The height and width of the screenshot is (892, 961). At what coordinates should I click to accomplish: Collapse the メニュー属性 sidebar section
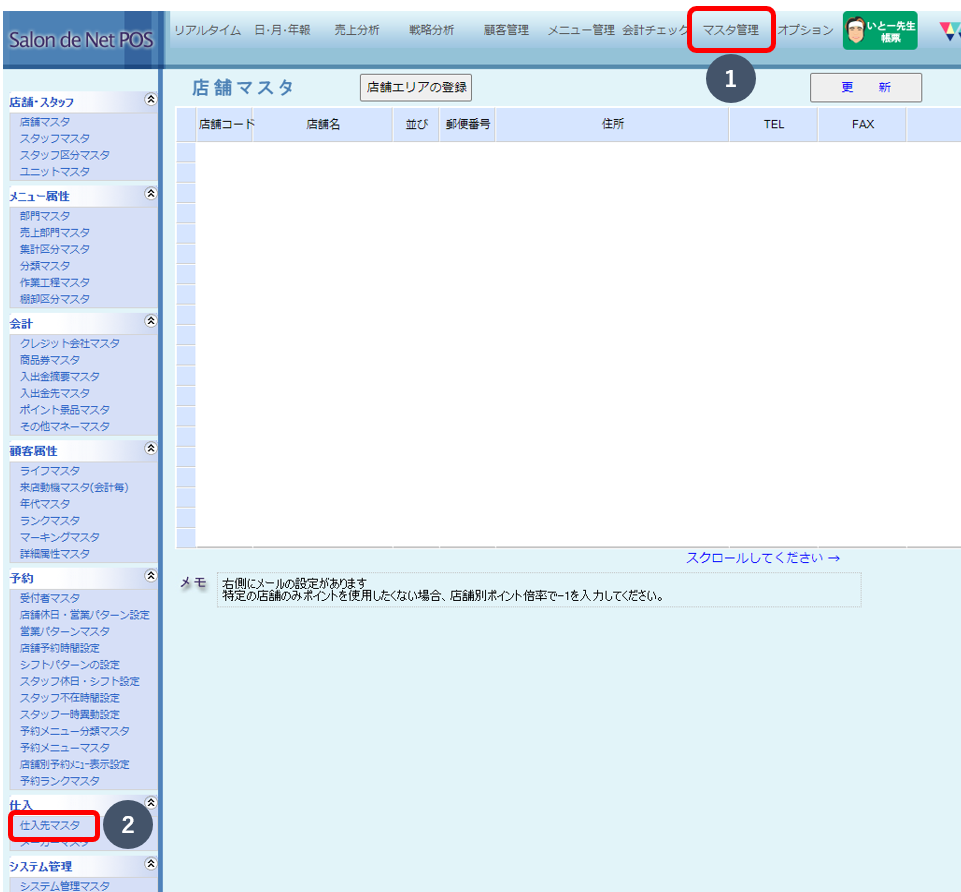(x=151, y=194)
